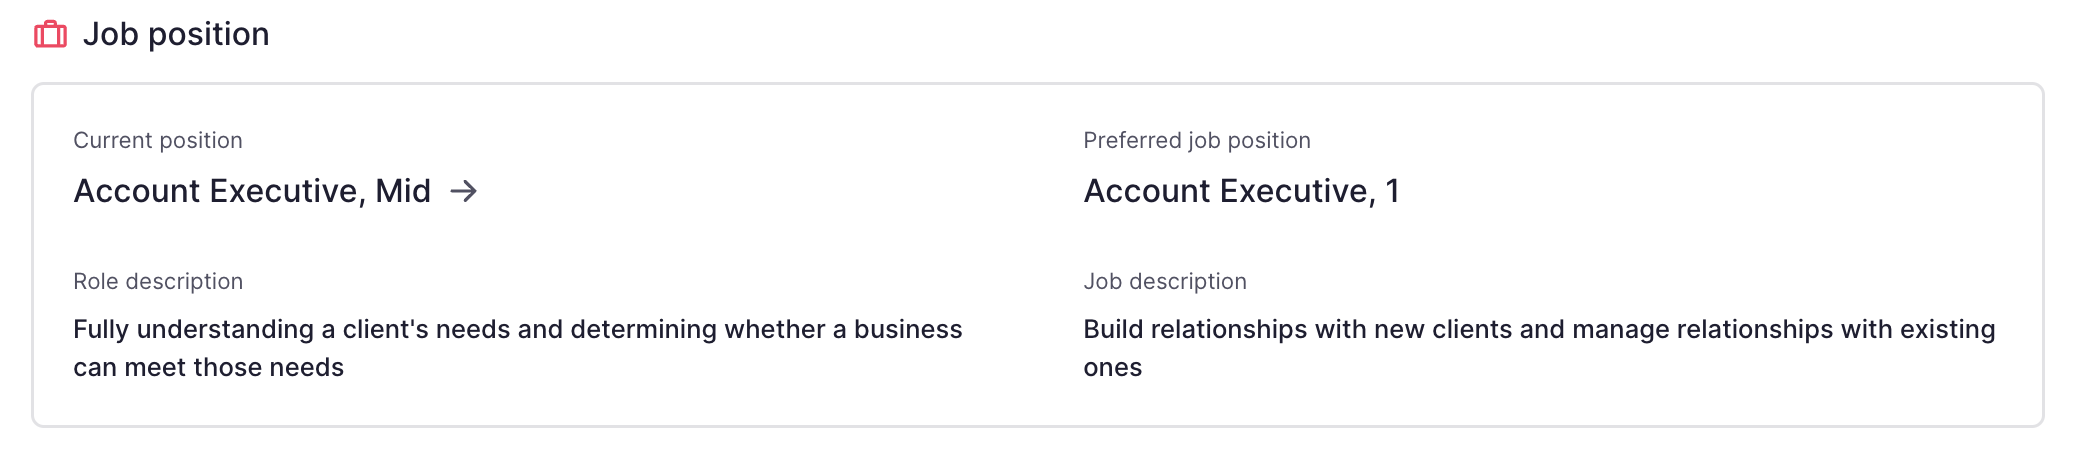Image resolution: width=2076 pixels, height=468 pixels.
Task: Click the line starting with Build relationships with new clients
Action: (x=1540, y=329)
